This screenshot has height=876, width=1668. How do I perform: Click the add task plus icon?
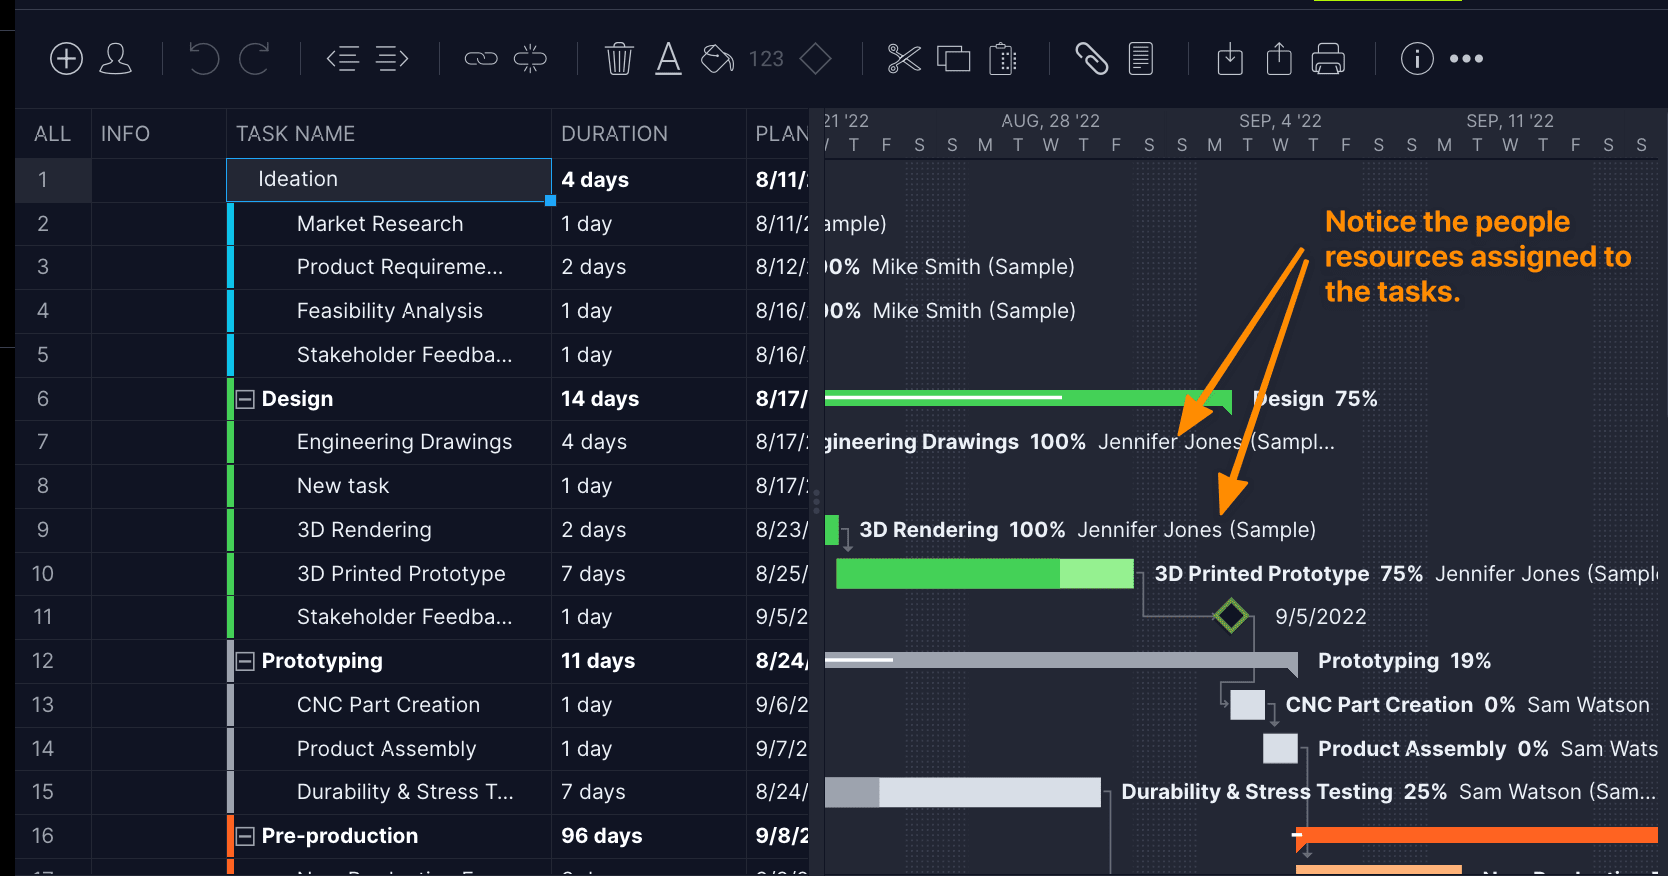click(66, 59)
